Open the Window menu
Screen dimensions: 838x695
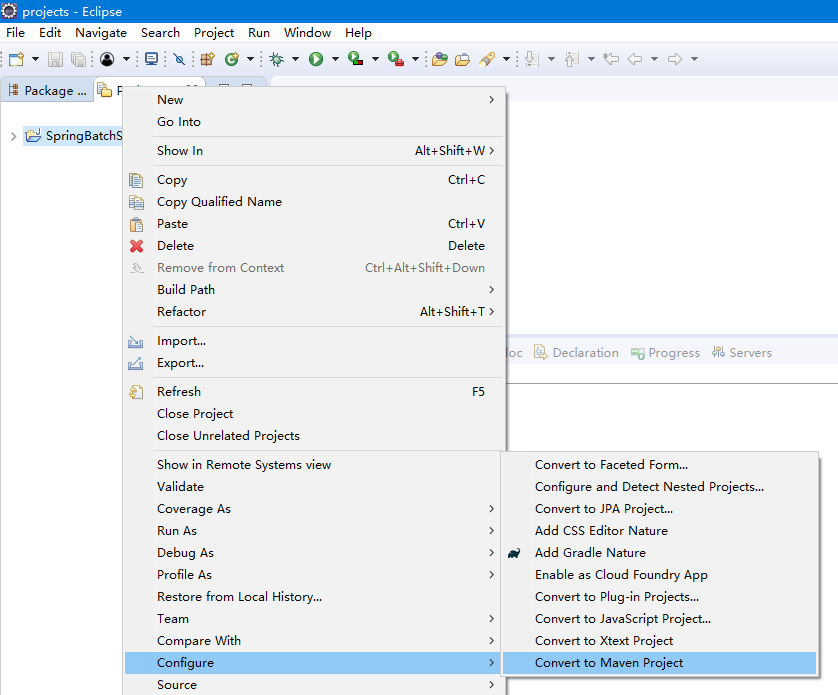pos(307,33)
